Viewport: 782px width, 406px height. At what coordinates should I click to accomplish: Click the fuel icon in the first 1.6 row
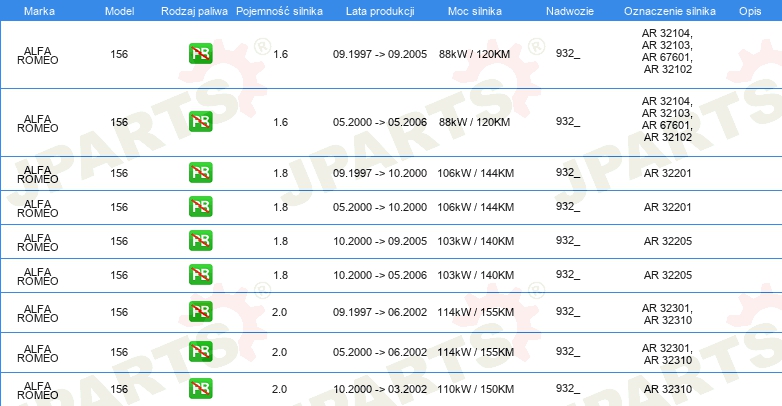click(200, 54)
